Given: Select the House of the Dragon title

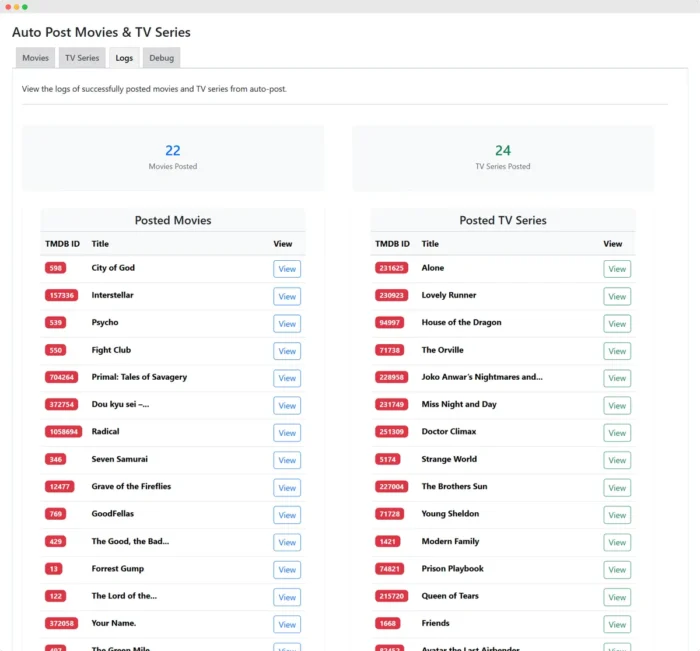Looking at the screenshot, I should (462, 322).
